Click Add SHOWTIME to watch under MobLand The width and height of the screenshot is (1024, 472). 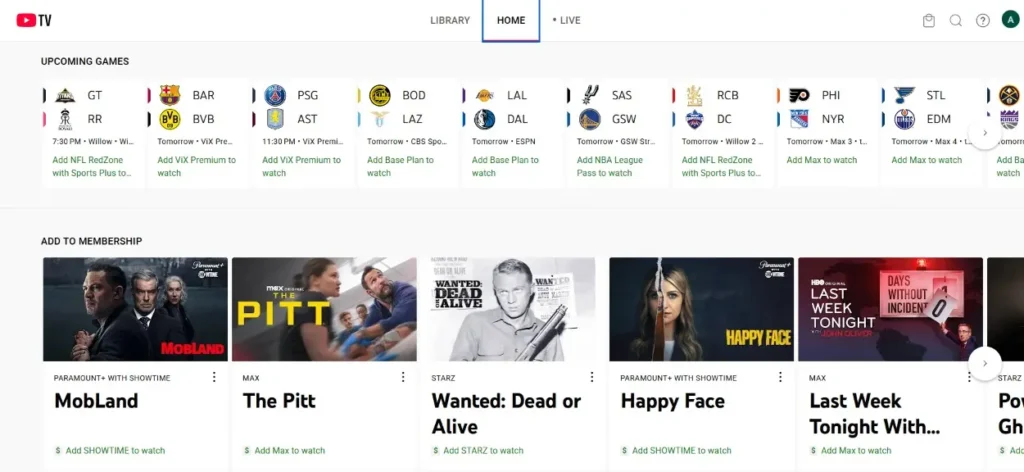point(115,451)
